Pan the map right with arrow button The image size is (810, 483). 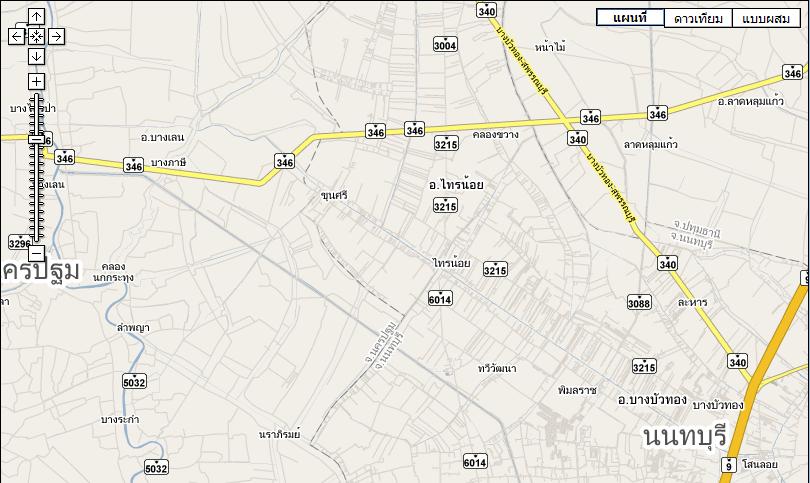point(56,36)
